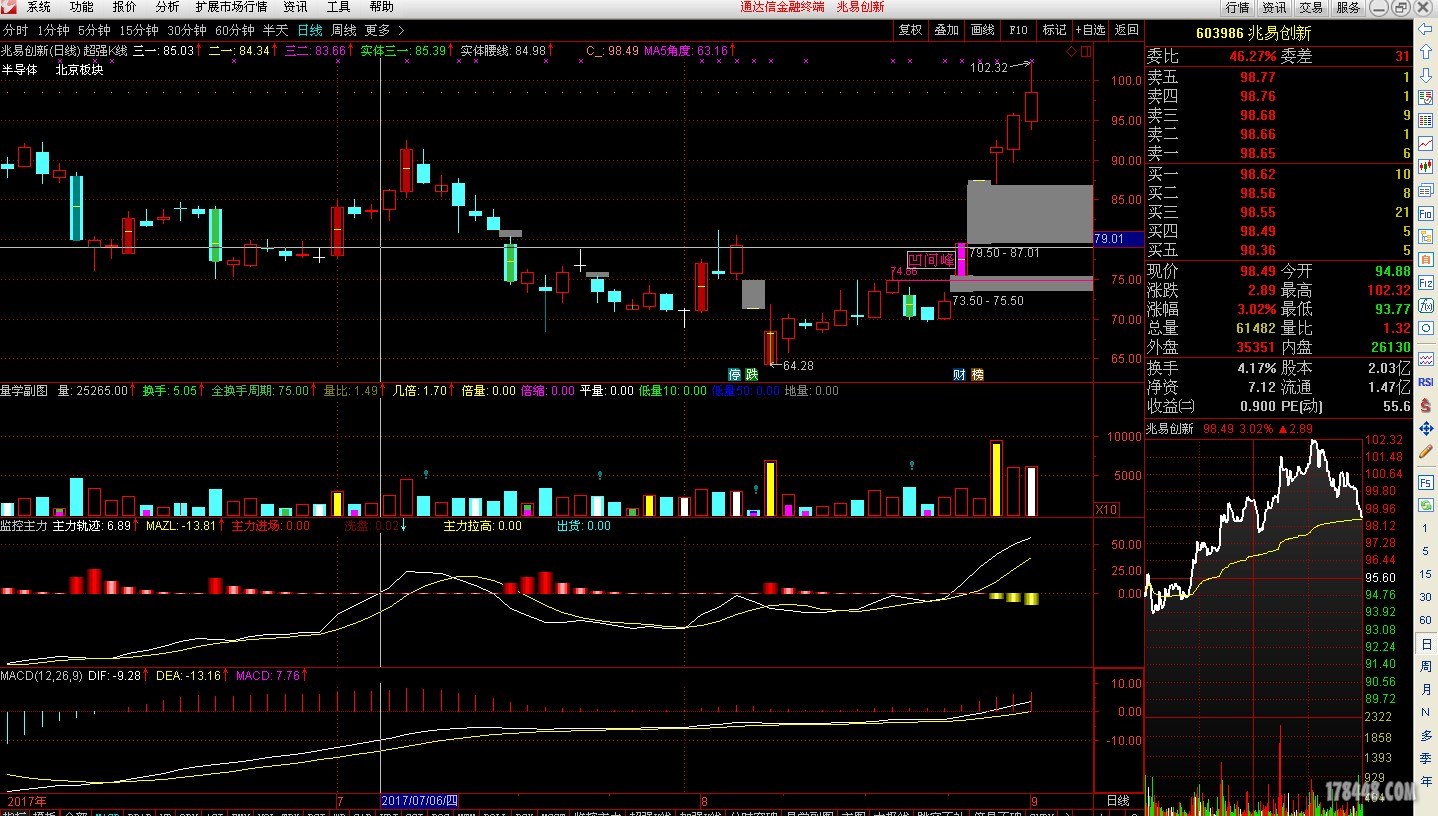Viewport: 1438px width, 816px height.
Task: Switch to 15分钟 chart tab
Action: tap(139, 30)
